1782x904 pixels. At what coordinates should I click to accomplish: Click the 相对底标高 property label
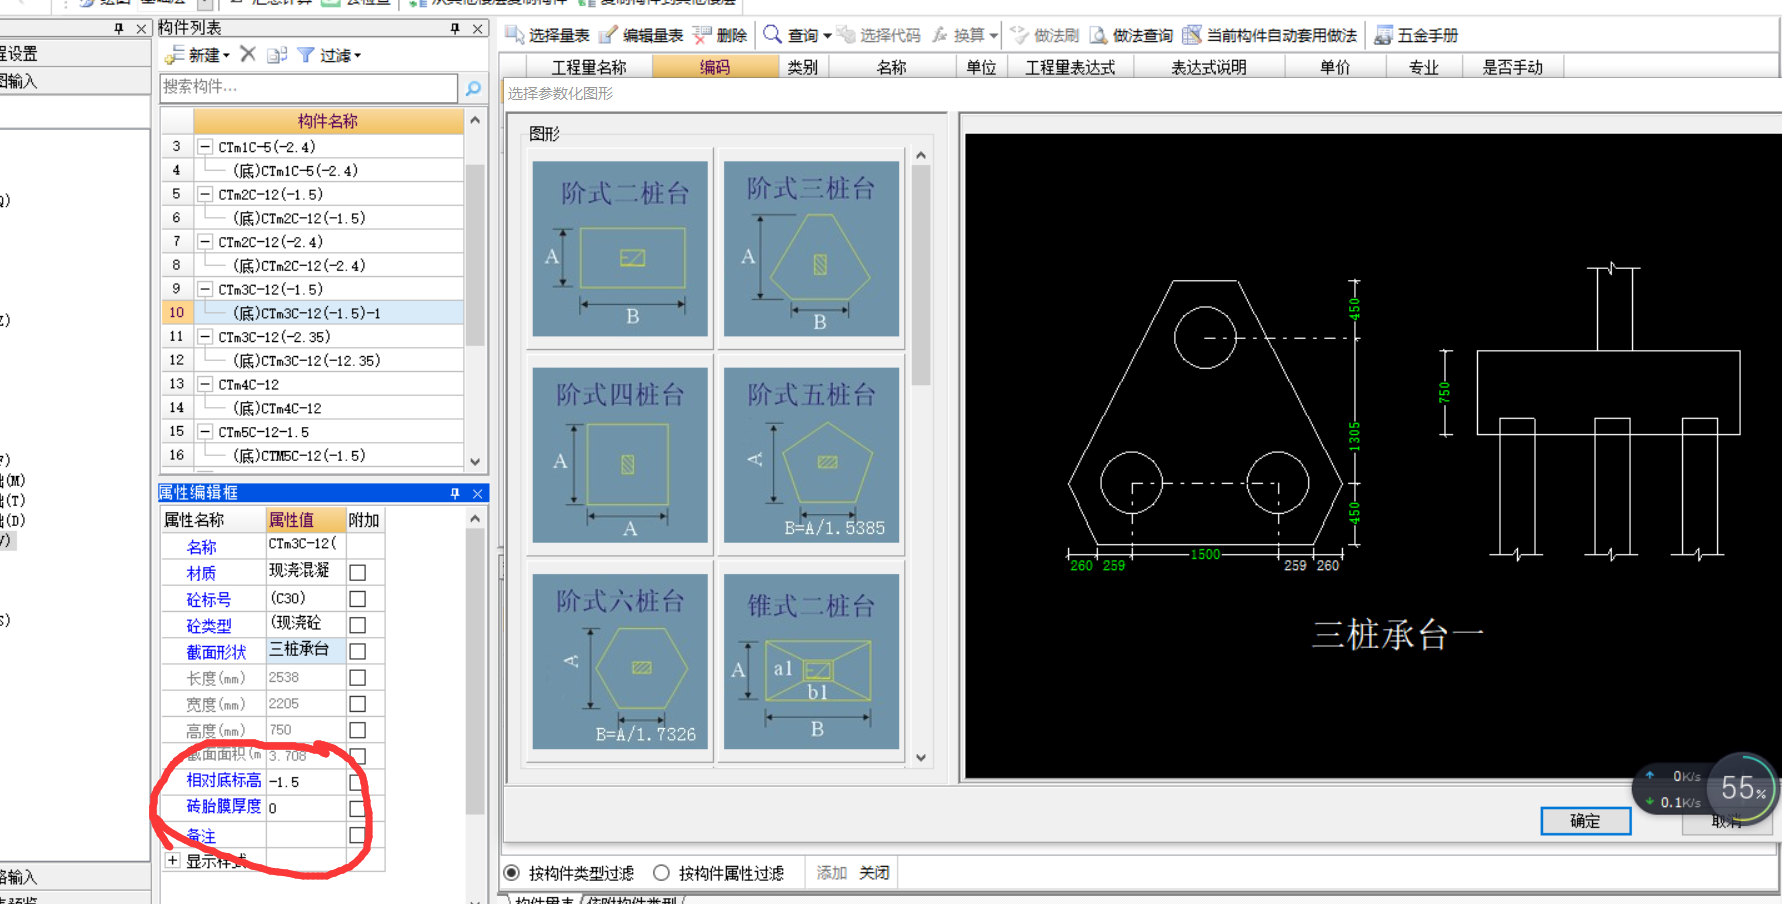click(224, 780)
